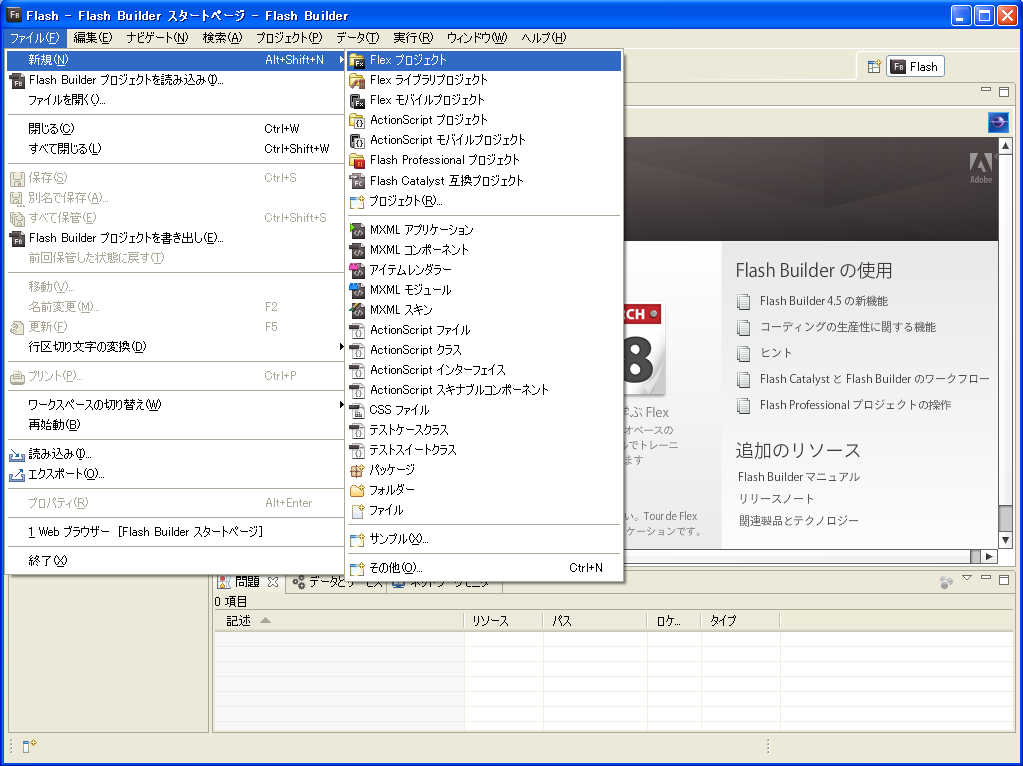Click the Open Perspective icon beside Flash
The width and height of the screenshot is (1023, 766).
tap(874, 67)
